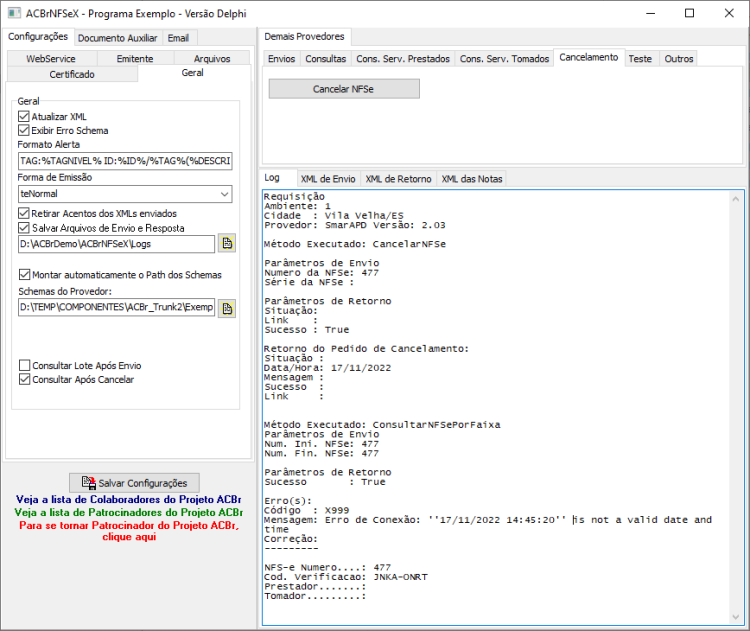This screenshot has height=631, width=750.
Task: Toggle the Atualizar XML checkbox
Action: 24,116
